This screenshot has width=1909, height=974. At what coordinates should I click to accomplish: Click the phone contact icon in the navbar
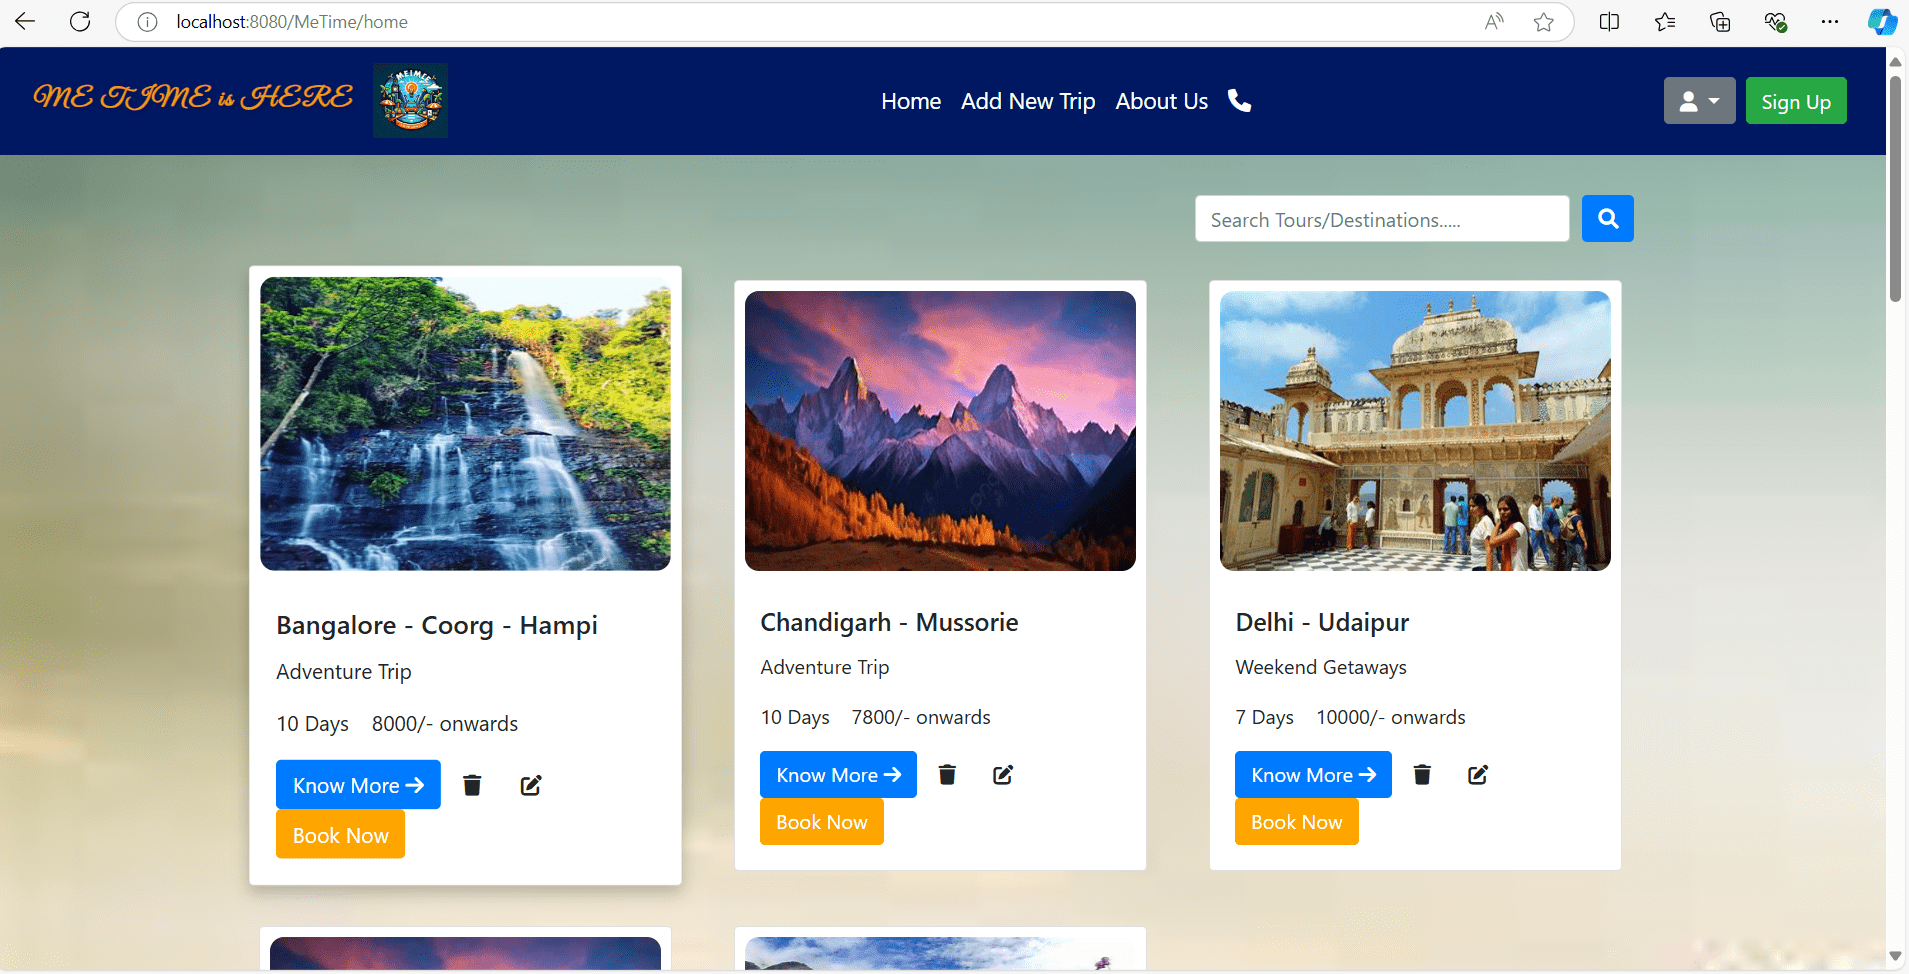coord(1239,101)
